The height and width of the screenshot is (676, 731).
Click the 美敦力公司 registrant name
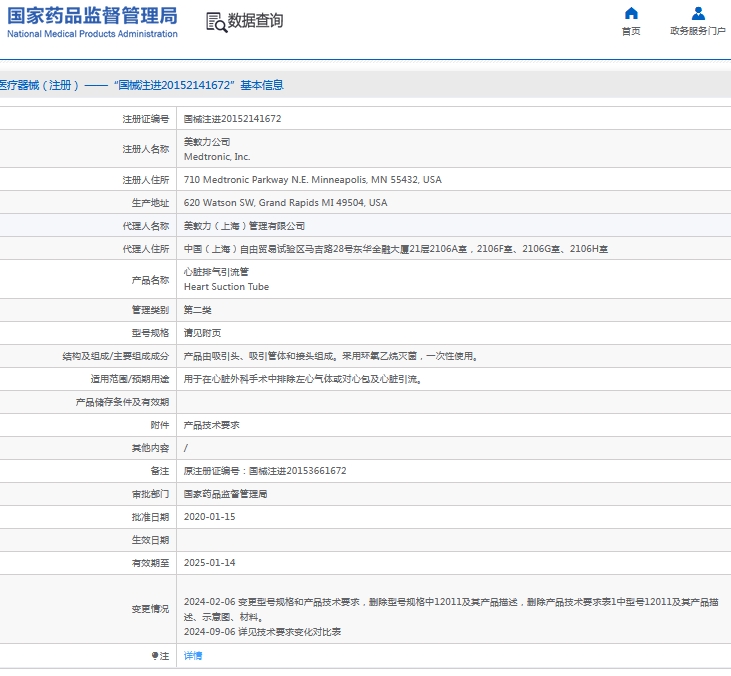[x=207, y=142]
